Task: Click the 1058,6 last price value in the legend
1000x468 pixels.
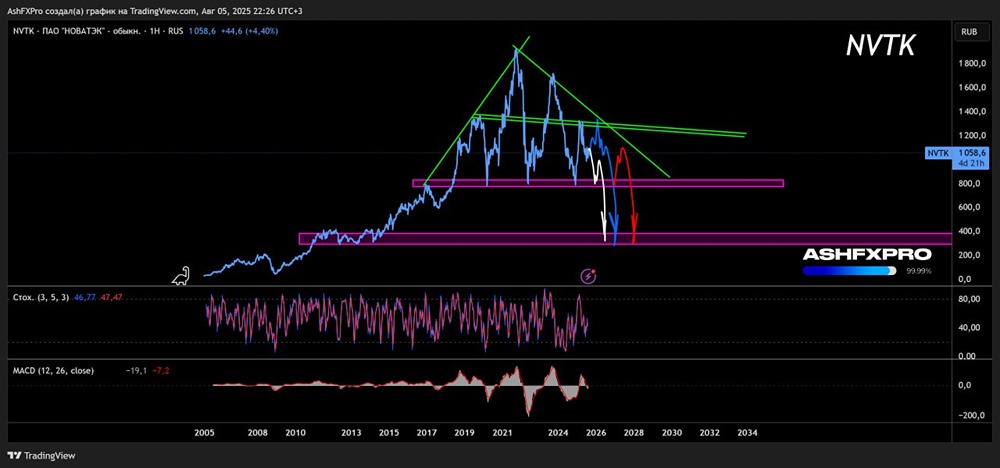Action: pos(202,31)
